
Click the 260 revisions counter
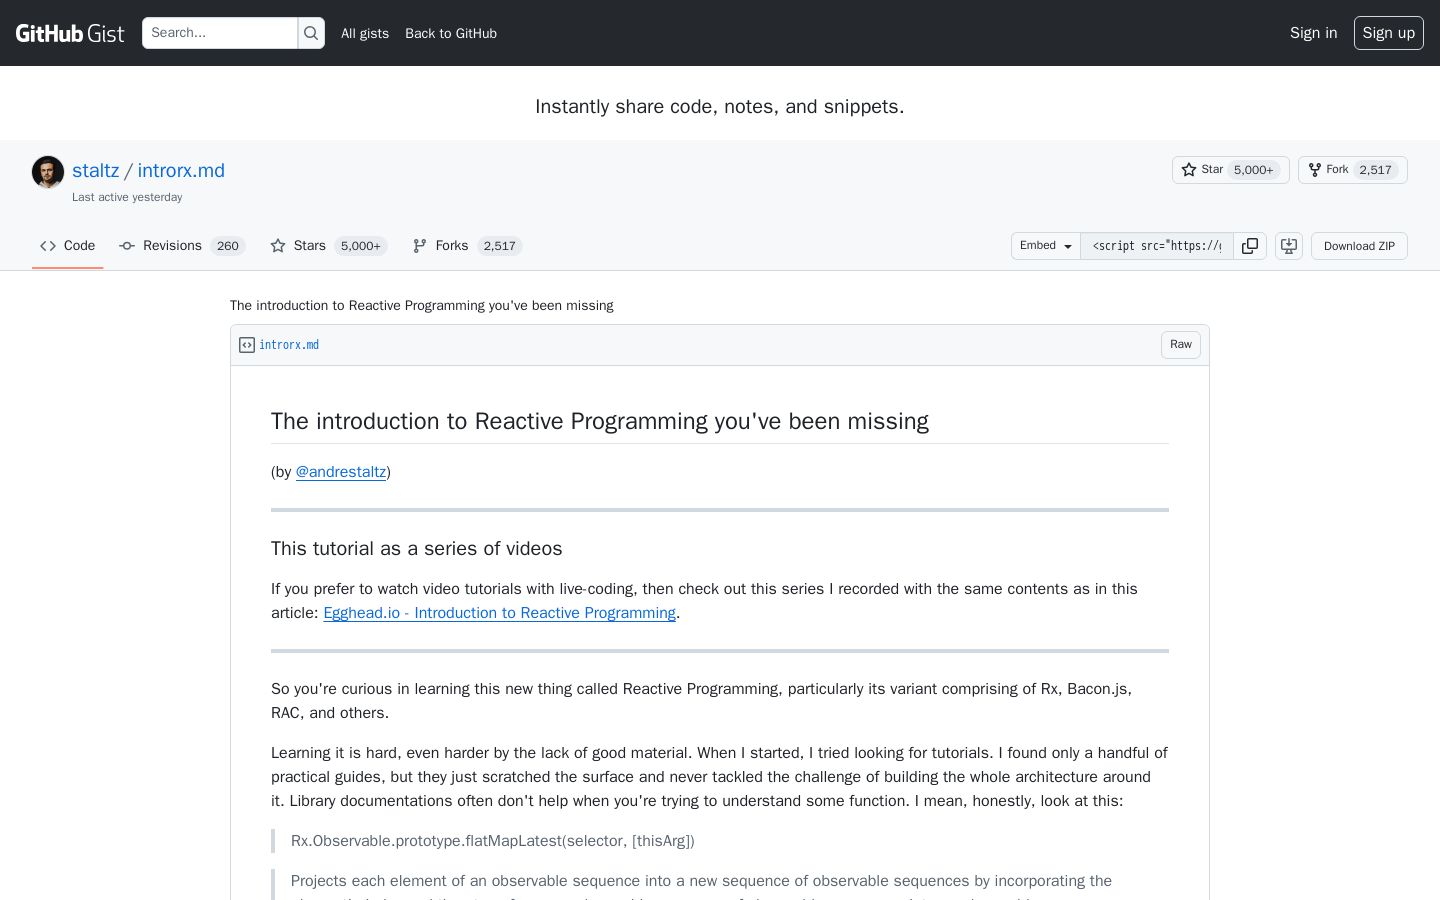click(228, 246)
